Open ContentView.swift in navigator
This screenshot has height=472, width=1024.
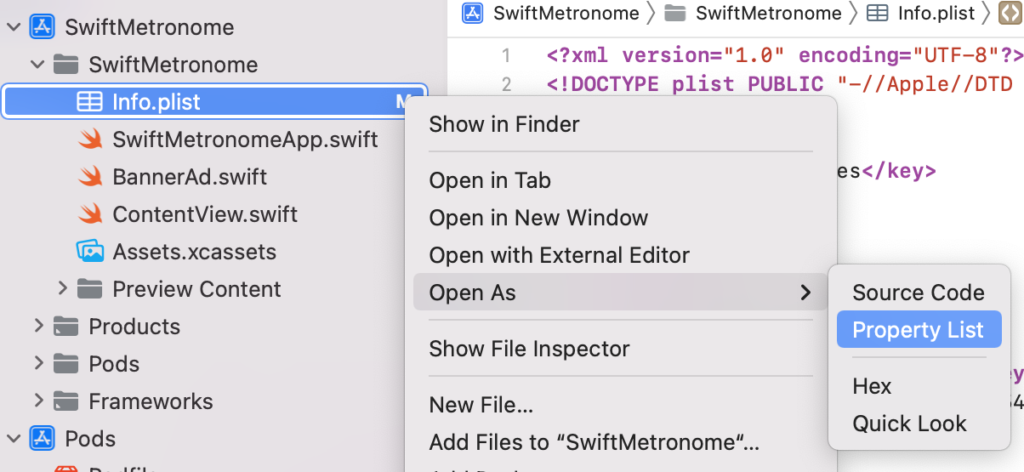(x=205, y=214)
